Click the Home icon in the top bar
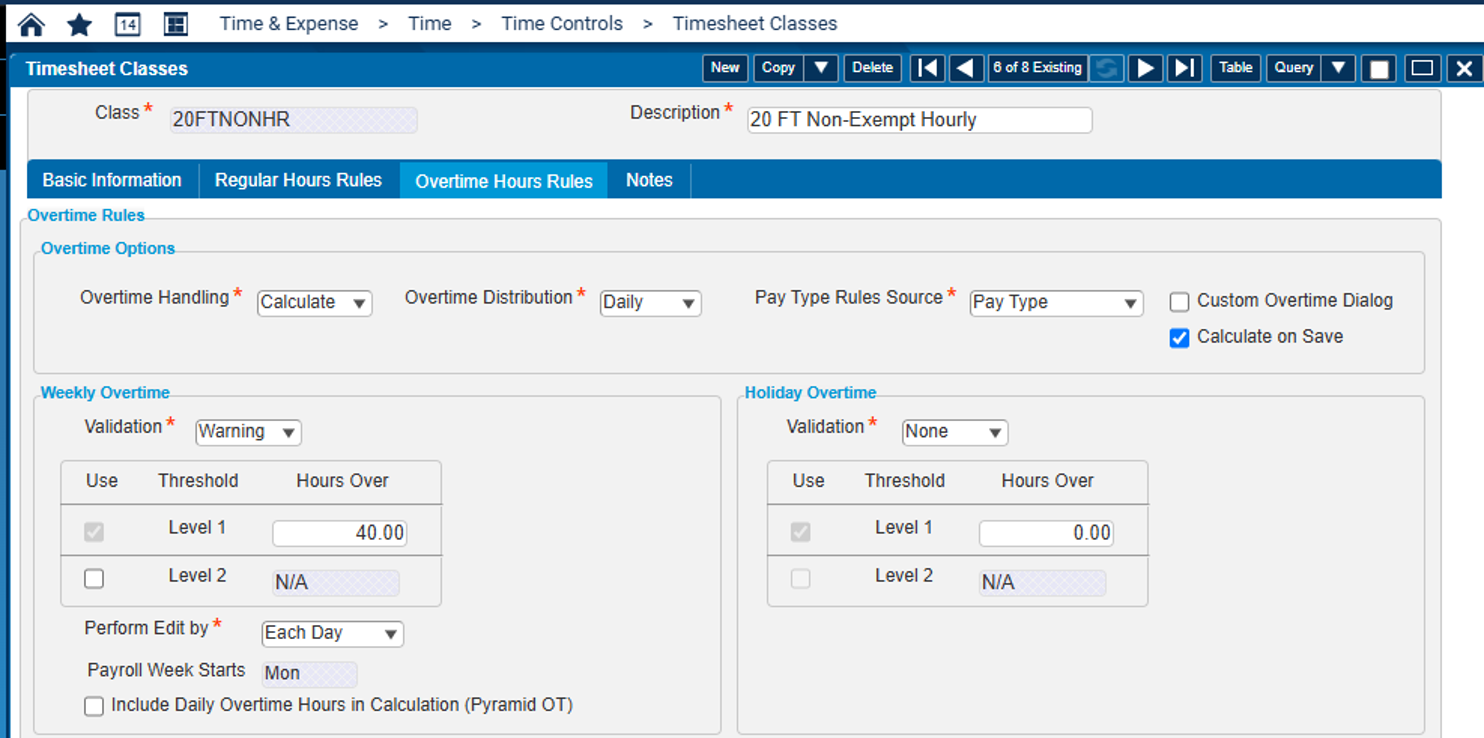The image size is (1484, 738). [x=29, y=22]
